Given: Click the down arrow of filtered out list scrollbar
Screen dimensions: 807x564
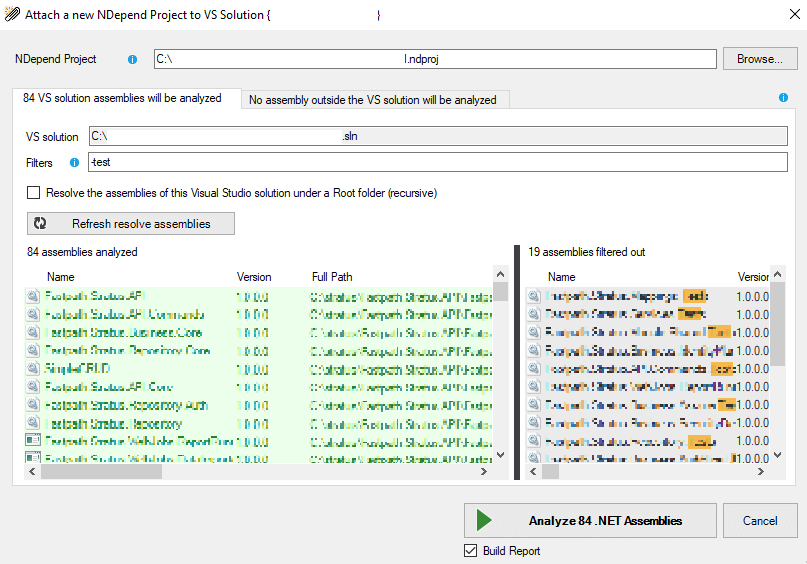Looking at the screenshot, I should click(778, 455).
